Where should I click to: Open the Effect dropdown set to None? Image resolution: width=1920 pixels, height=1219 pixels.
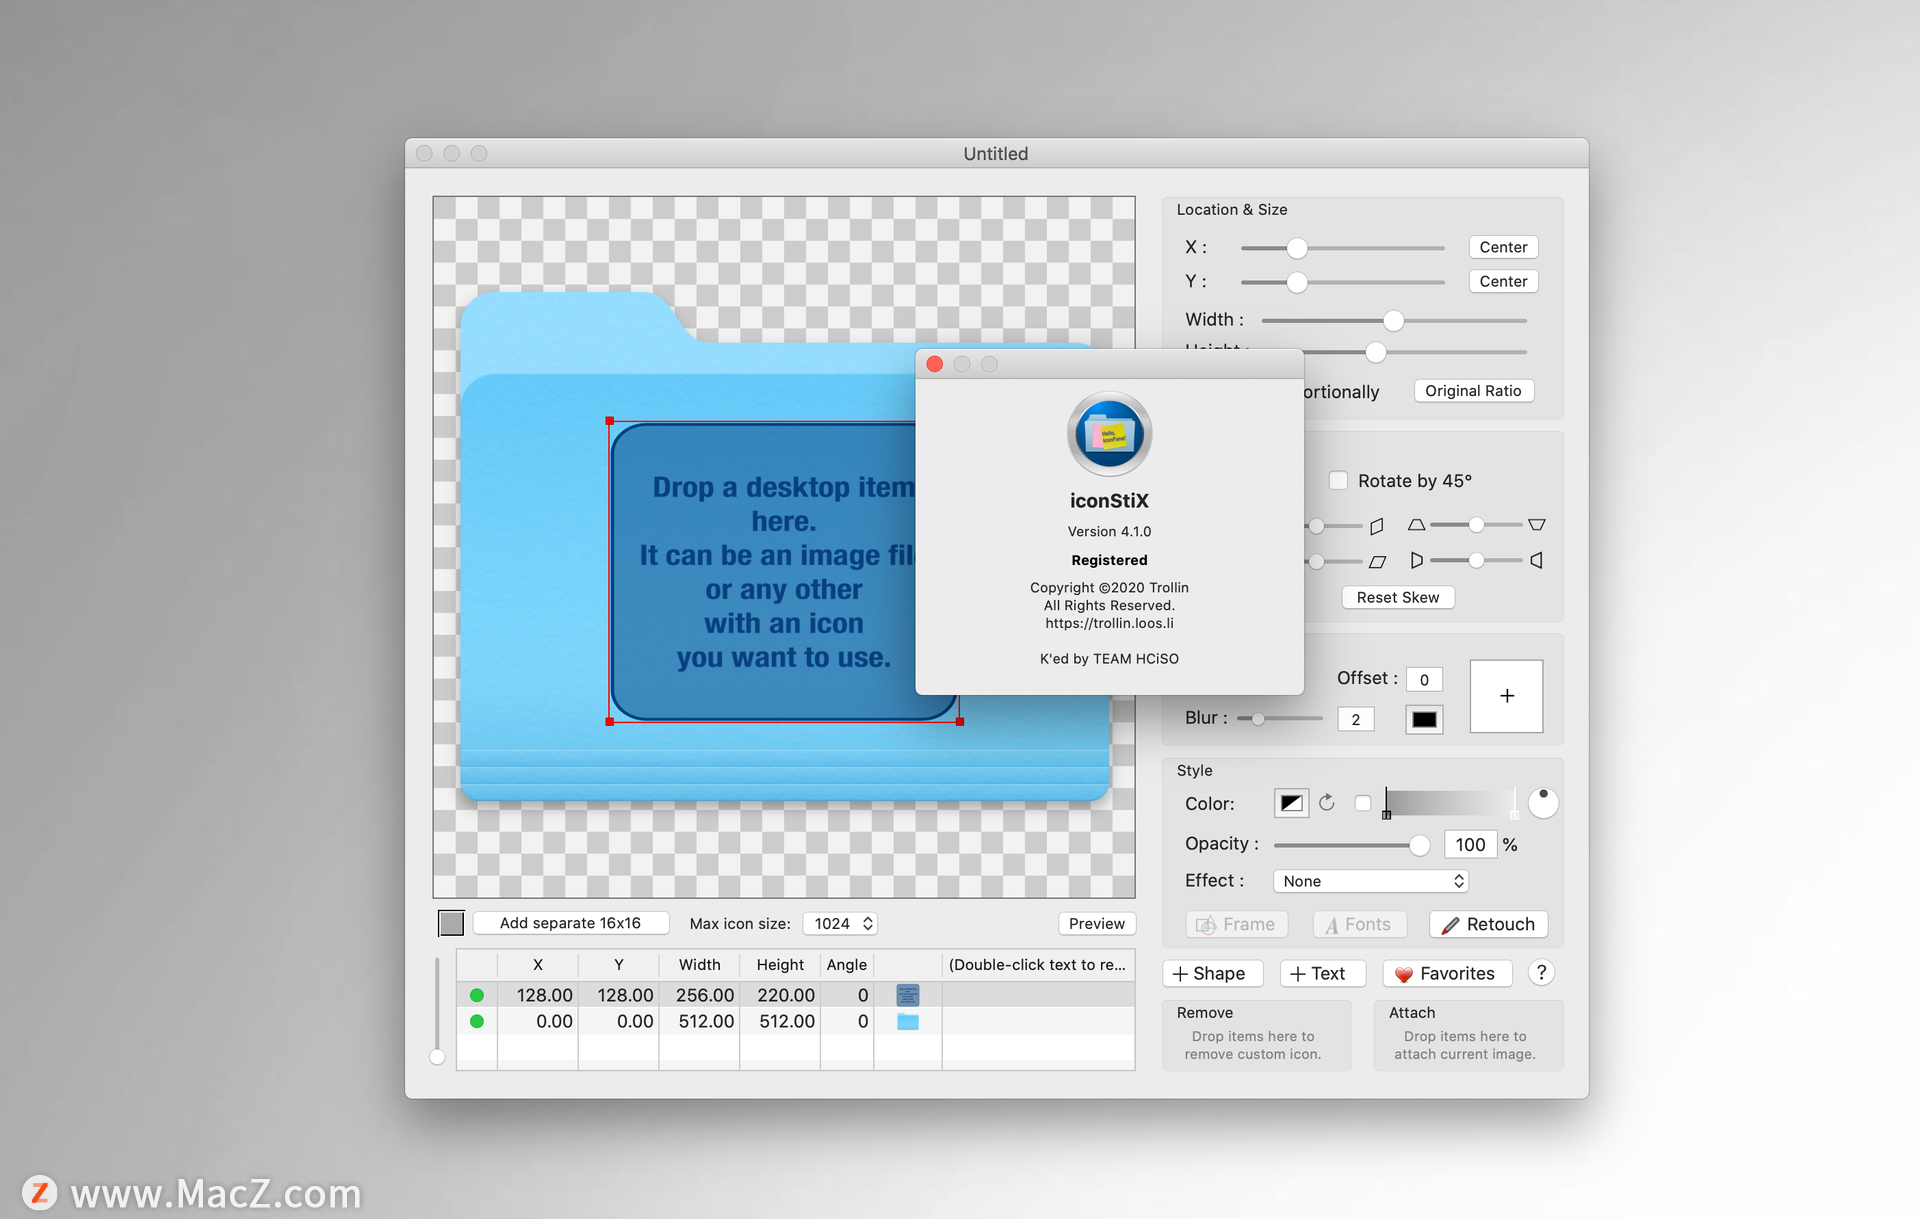tap(1370, 881)
